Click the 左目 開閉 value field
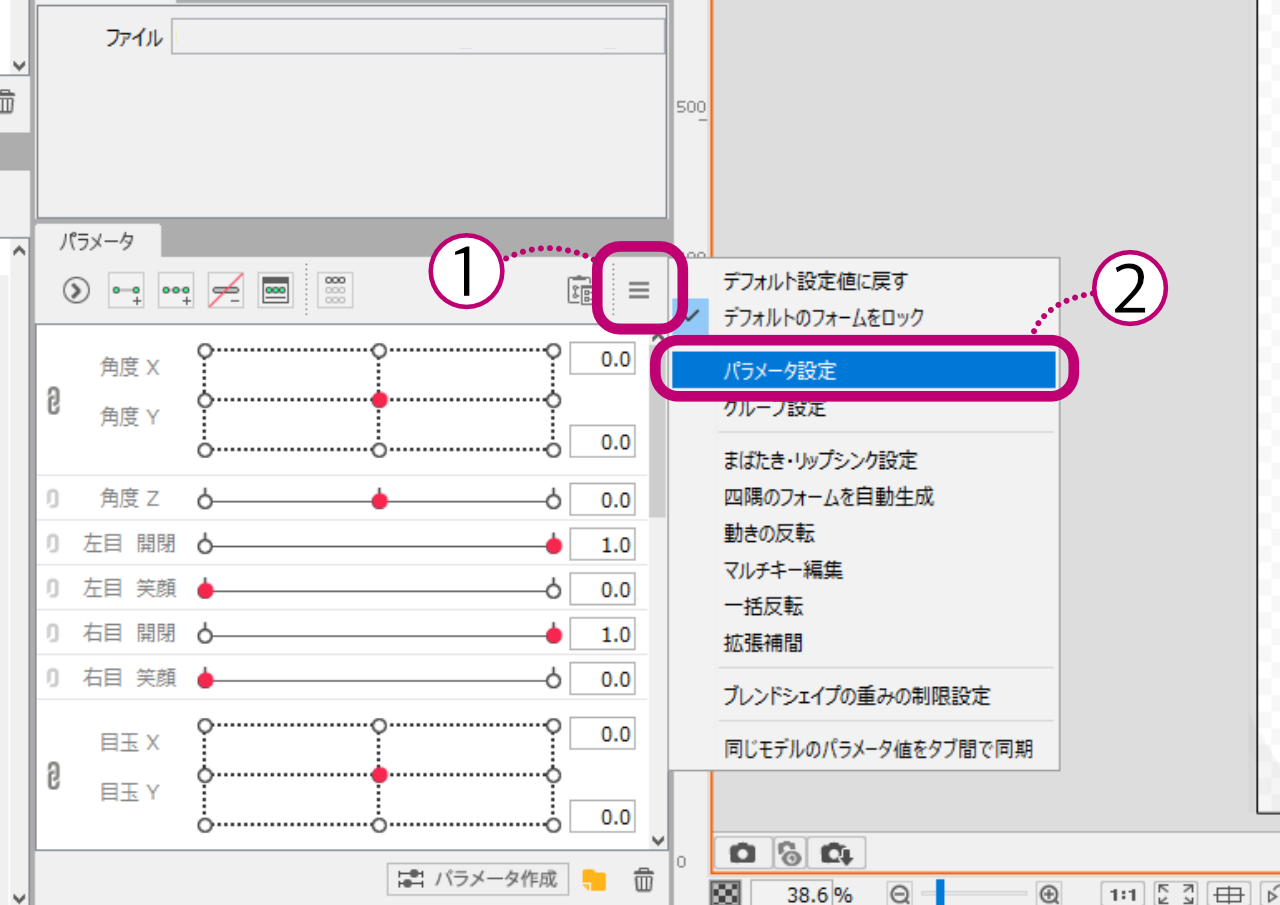This screenshot has height=905, width=1280. point(602,545)
